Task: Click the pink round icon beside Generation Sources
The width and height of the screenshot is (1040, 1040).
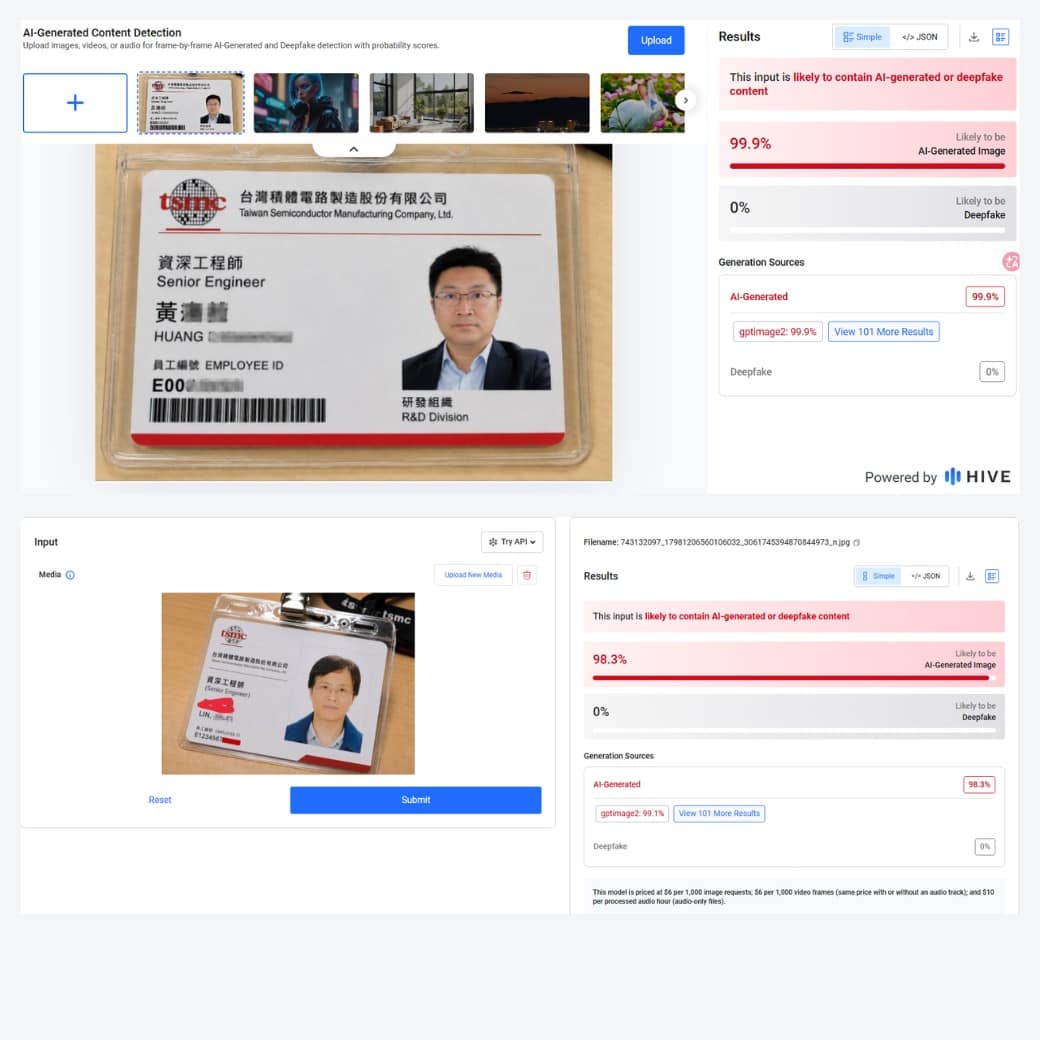Action: coord(1010,261)
